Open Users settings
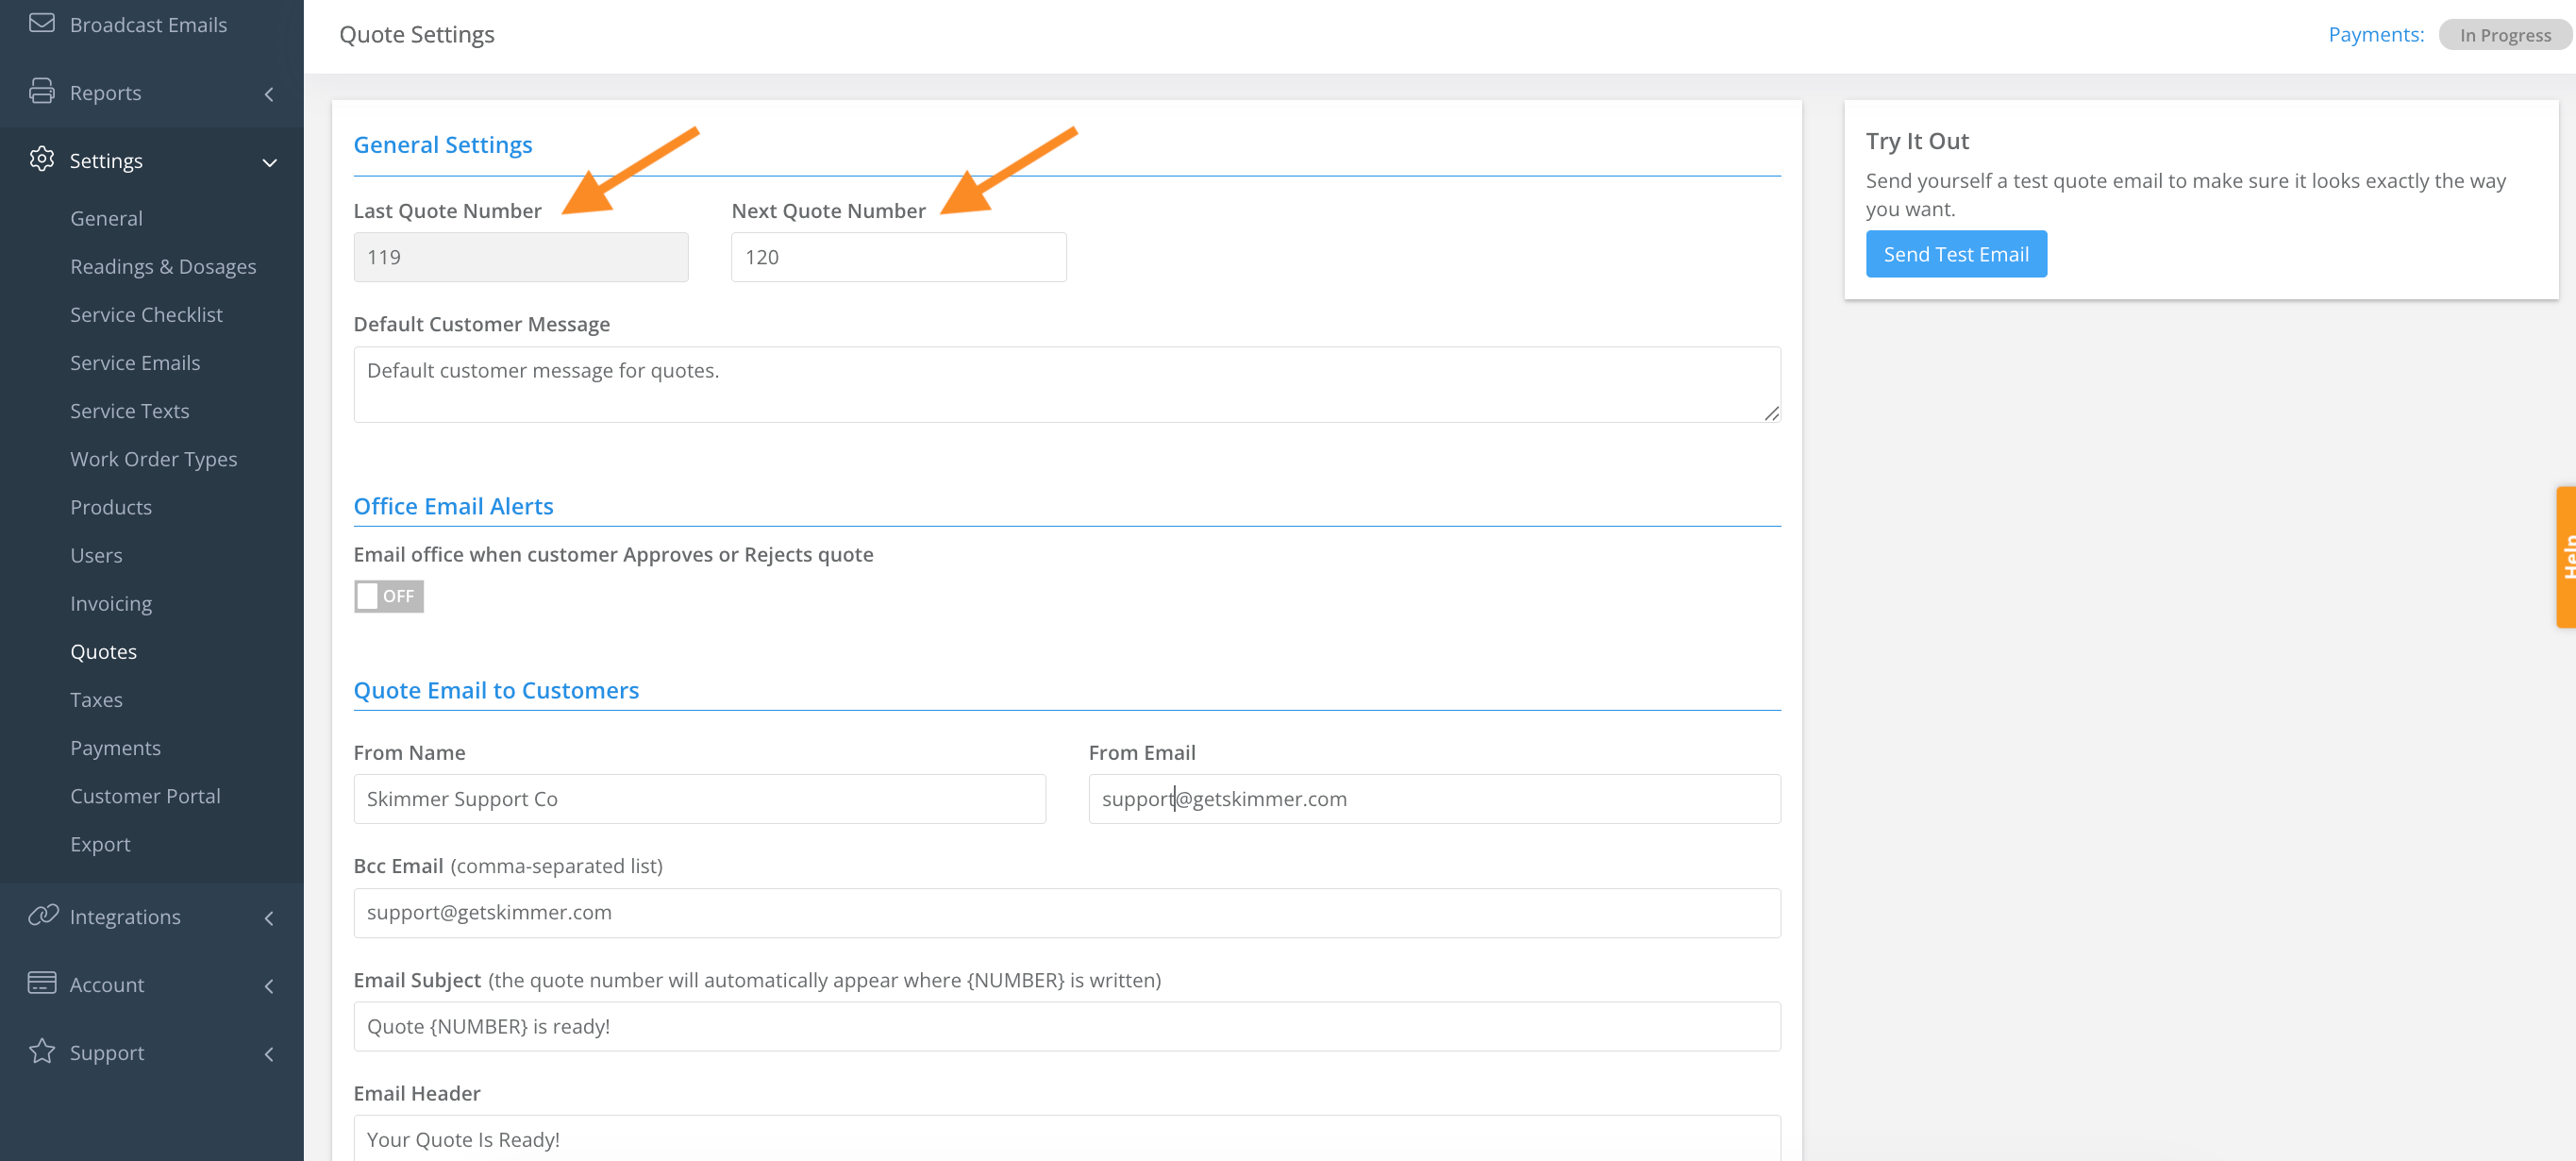 tap(96, 555)
